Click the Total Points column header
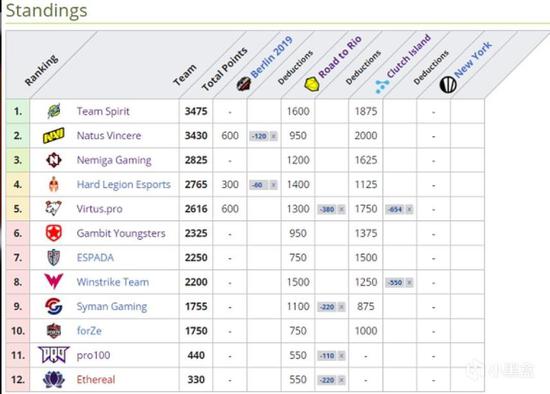 pos(224,69)
